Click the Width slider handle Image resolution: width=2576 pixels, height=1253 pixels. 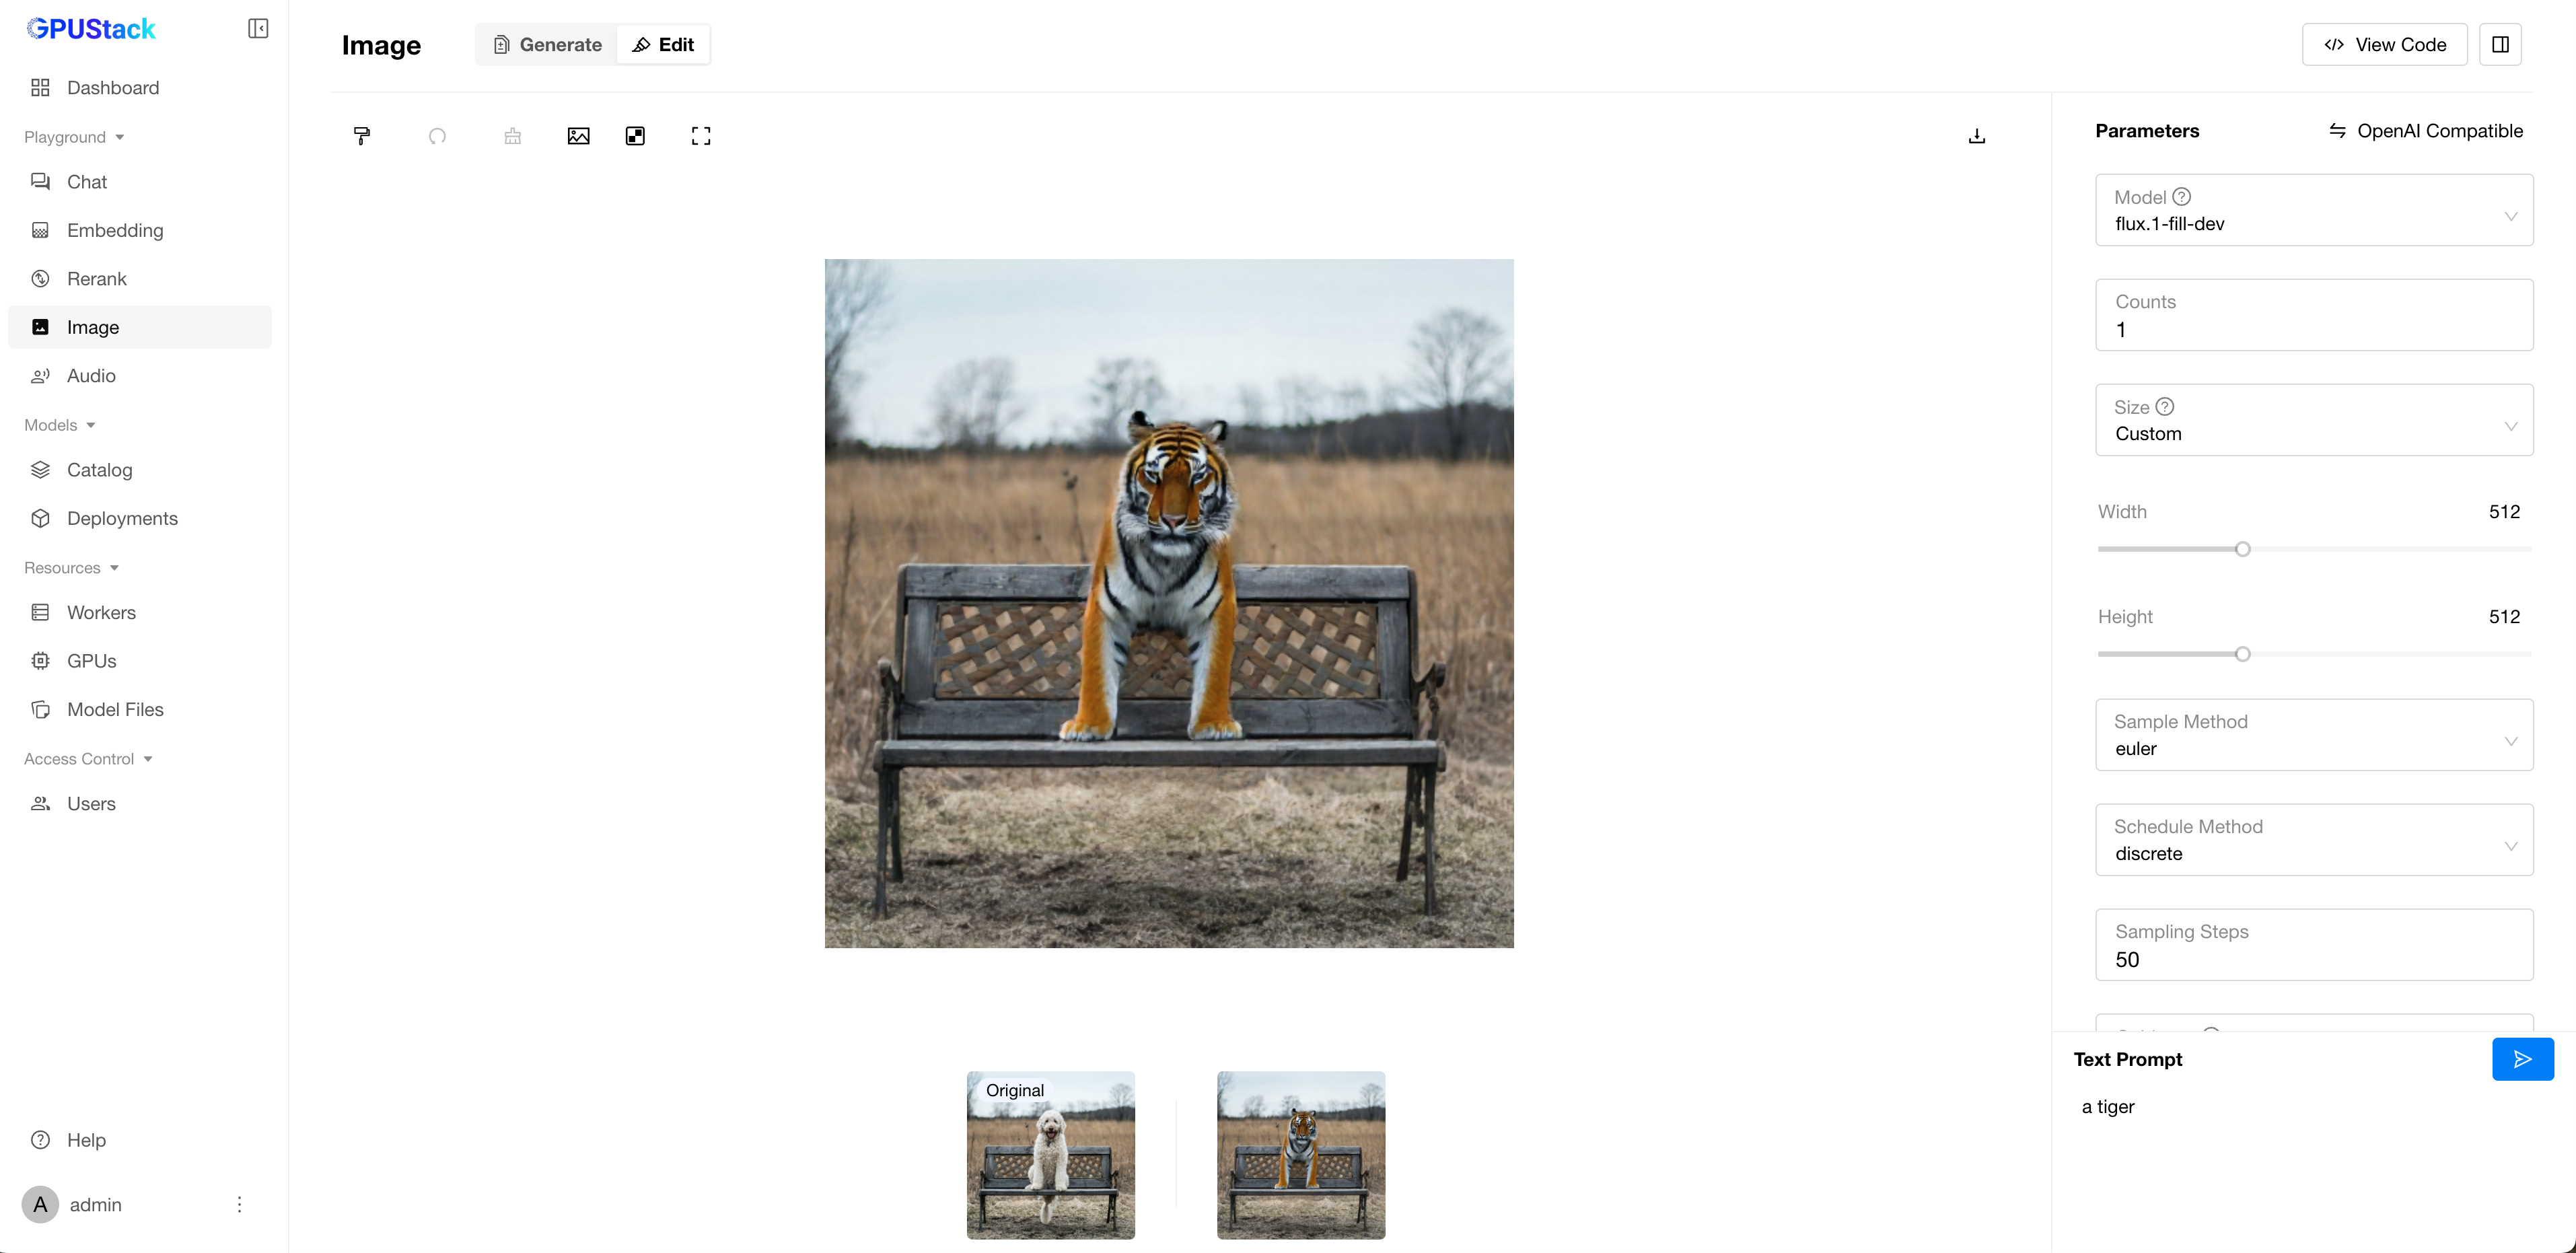point(2242,549)
